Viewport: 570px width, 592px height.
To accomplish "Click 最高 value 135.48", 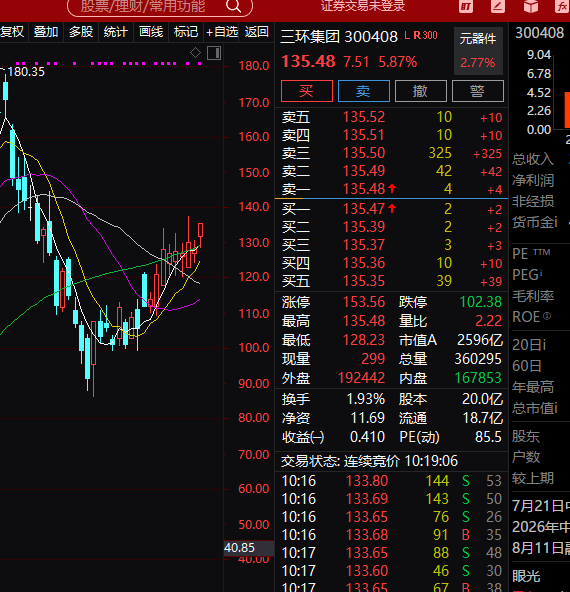I will pos(364,321).
